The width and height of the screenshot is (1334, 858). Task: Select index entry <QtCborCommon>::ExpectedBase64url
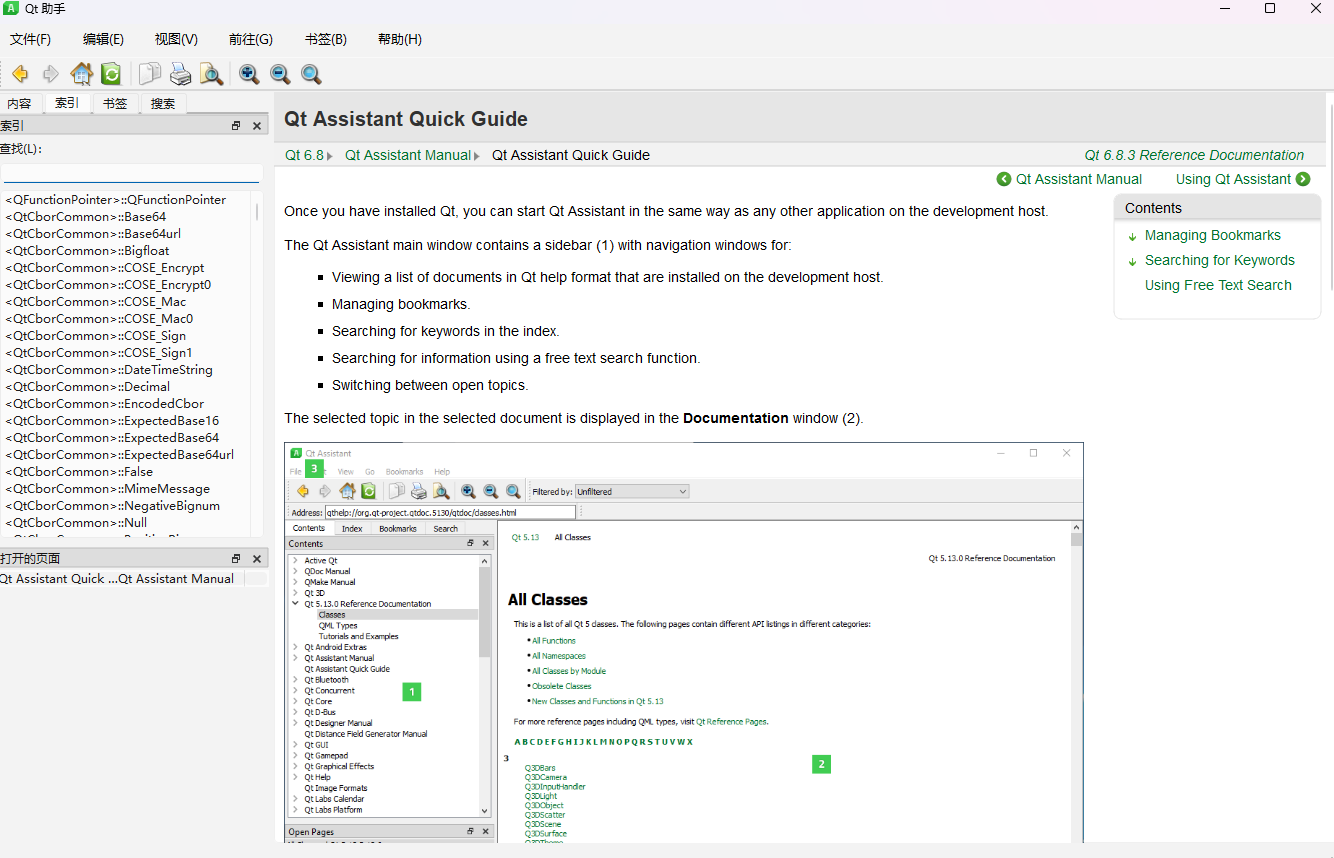[x=119, y=455]
